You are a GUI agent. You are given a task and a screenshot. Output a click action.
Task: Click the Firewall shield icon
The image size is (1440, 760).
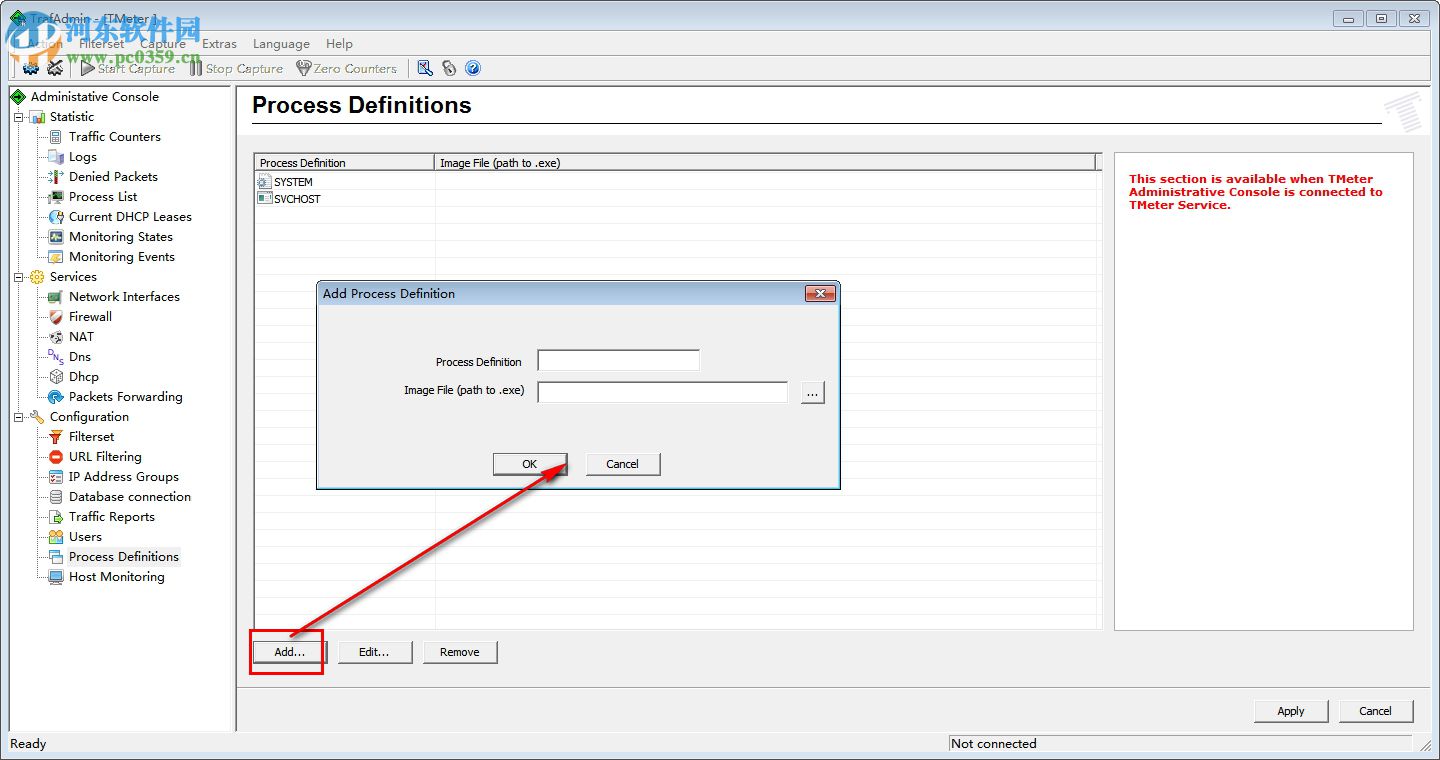[x=56, y=317]
